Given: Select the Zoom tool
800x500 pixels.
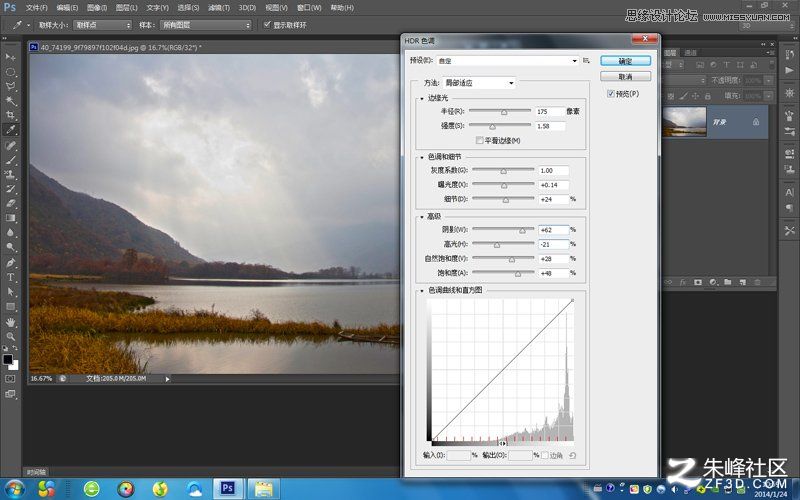Looking at the screenshot, I should coord(10,336).
